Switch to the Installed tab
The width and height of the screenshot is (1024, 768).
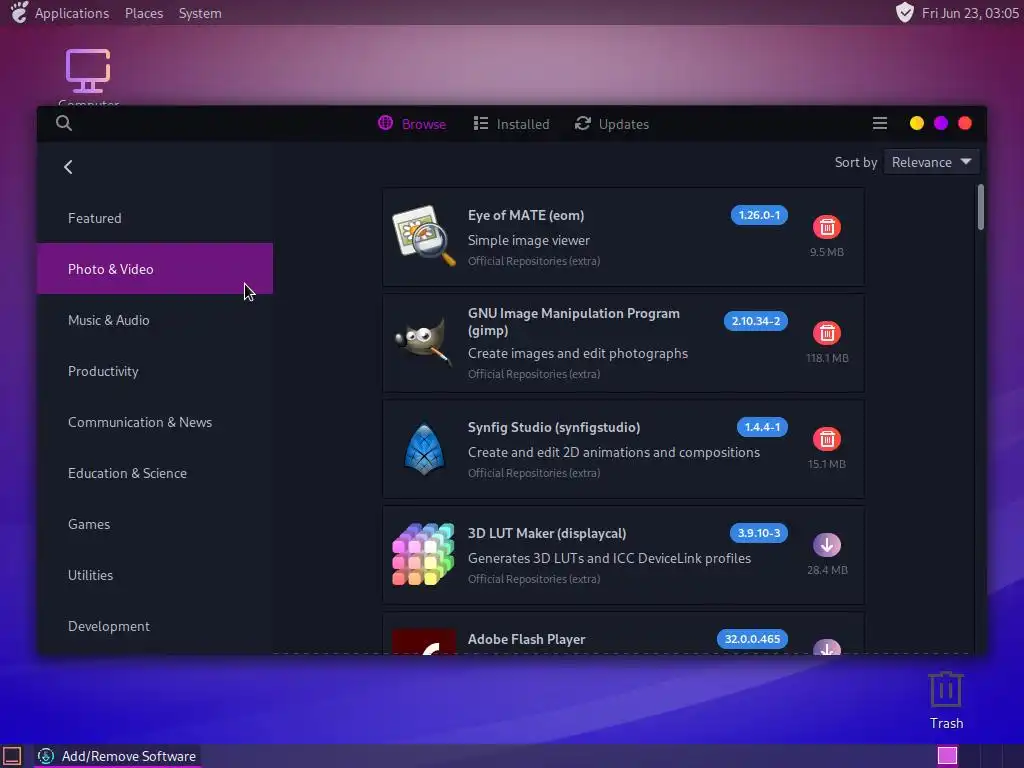tap(511, 124)
